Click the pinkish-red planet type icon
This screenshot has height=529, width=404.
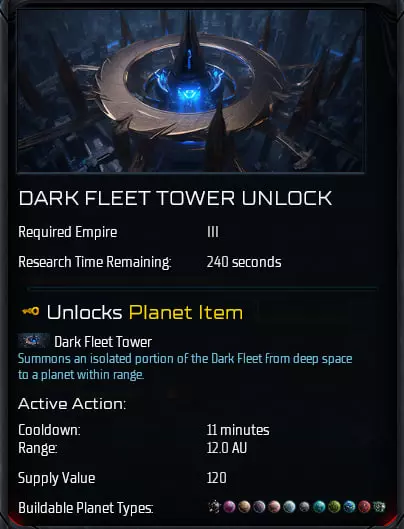pyautogui.click(x=274, y=506)
